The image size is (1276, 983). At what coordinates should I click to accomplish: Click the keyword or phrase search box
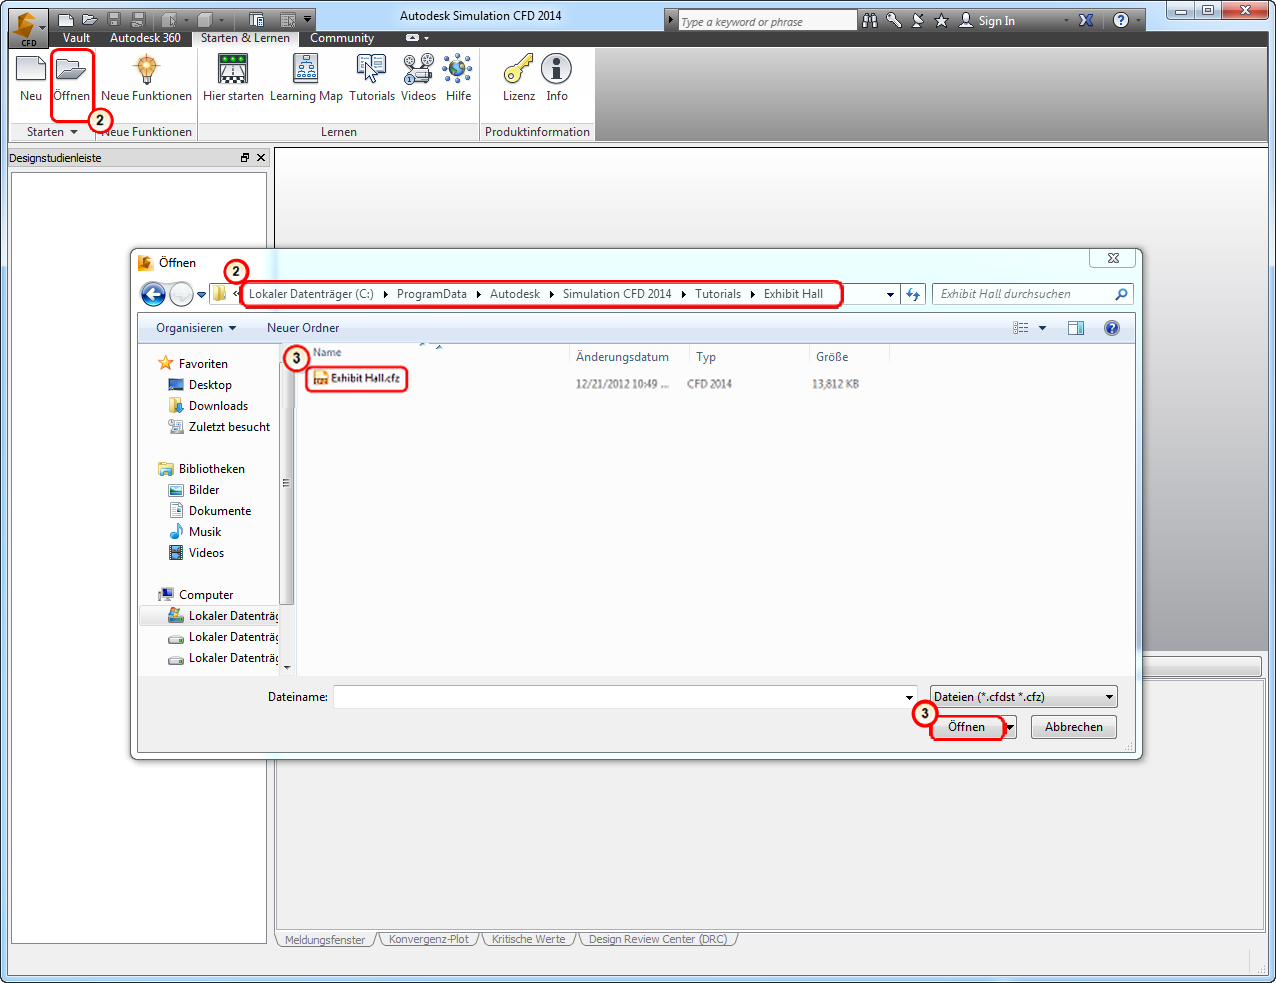point(768,21)
